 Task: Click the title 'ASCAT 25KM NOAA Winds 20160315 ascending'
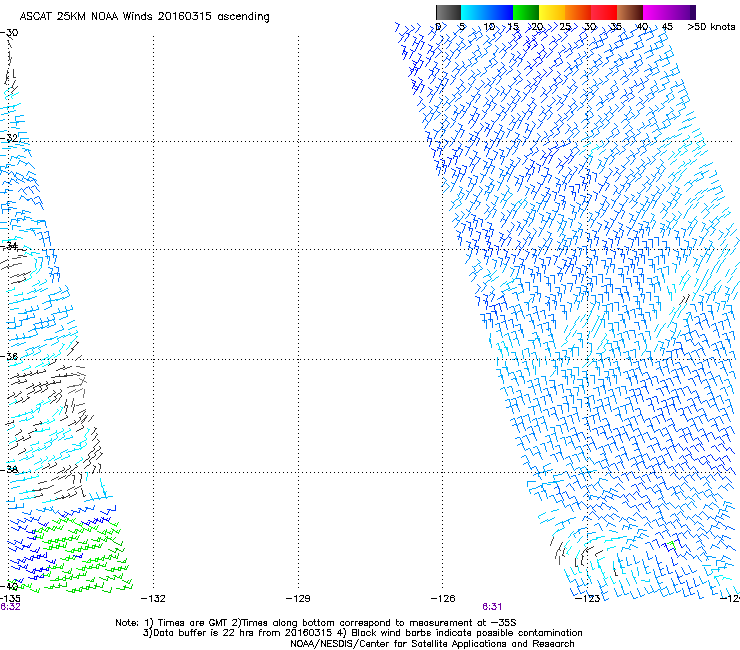tap(144, 17)
